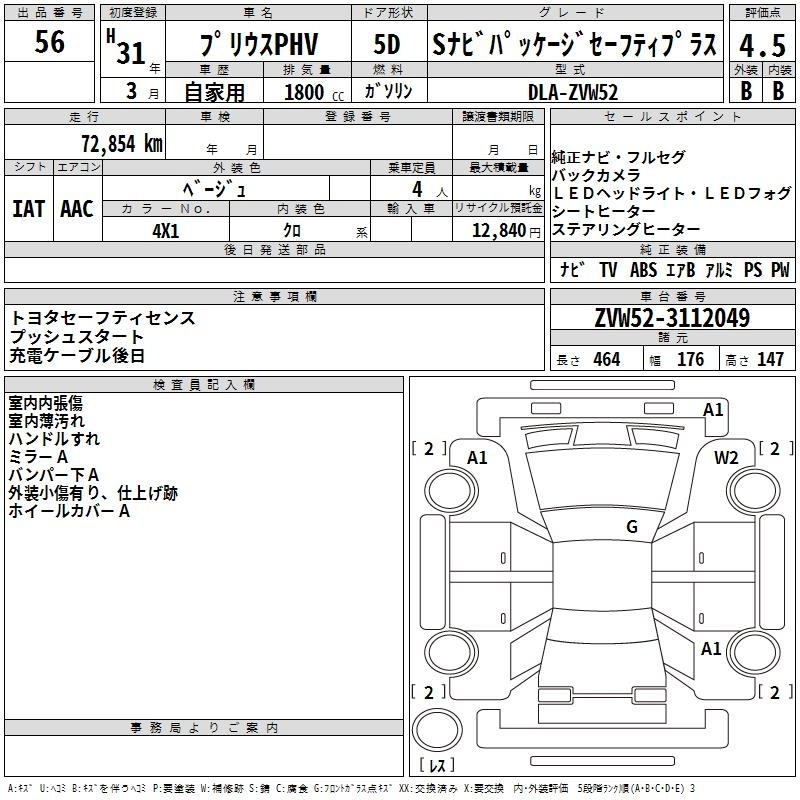Select inspector note 外装小傷有り、仕上げ跡

[93, 493]
